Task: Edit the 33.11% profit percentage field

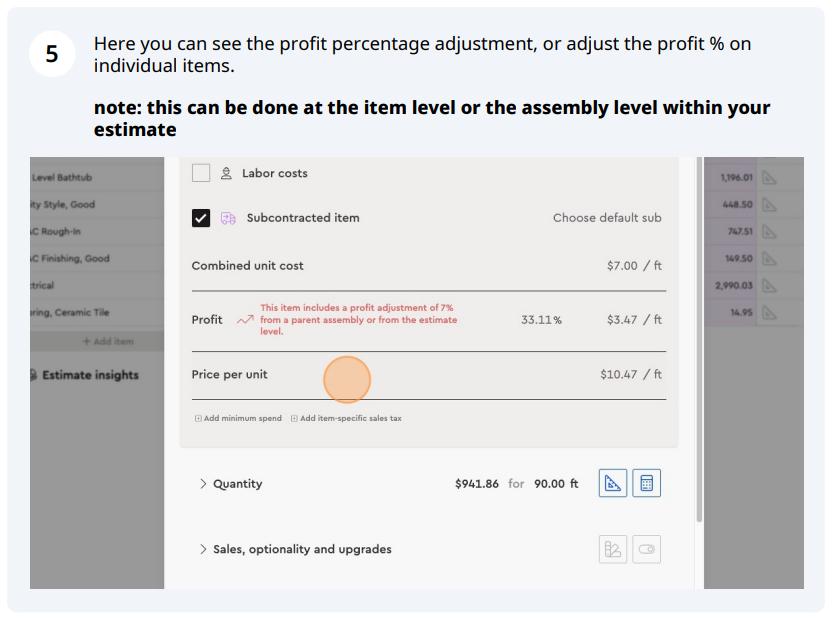Action: coord(541,320)
